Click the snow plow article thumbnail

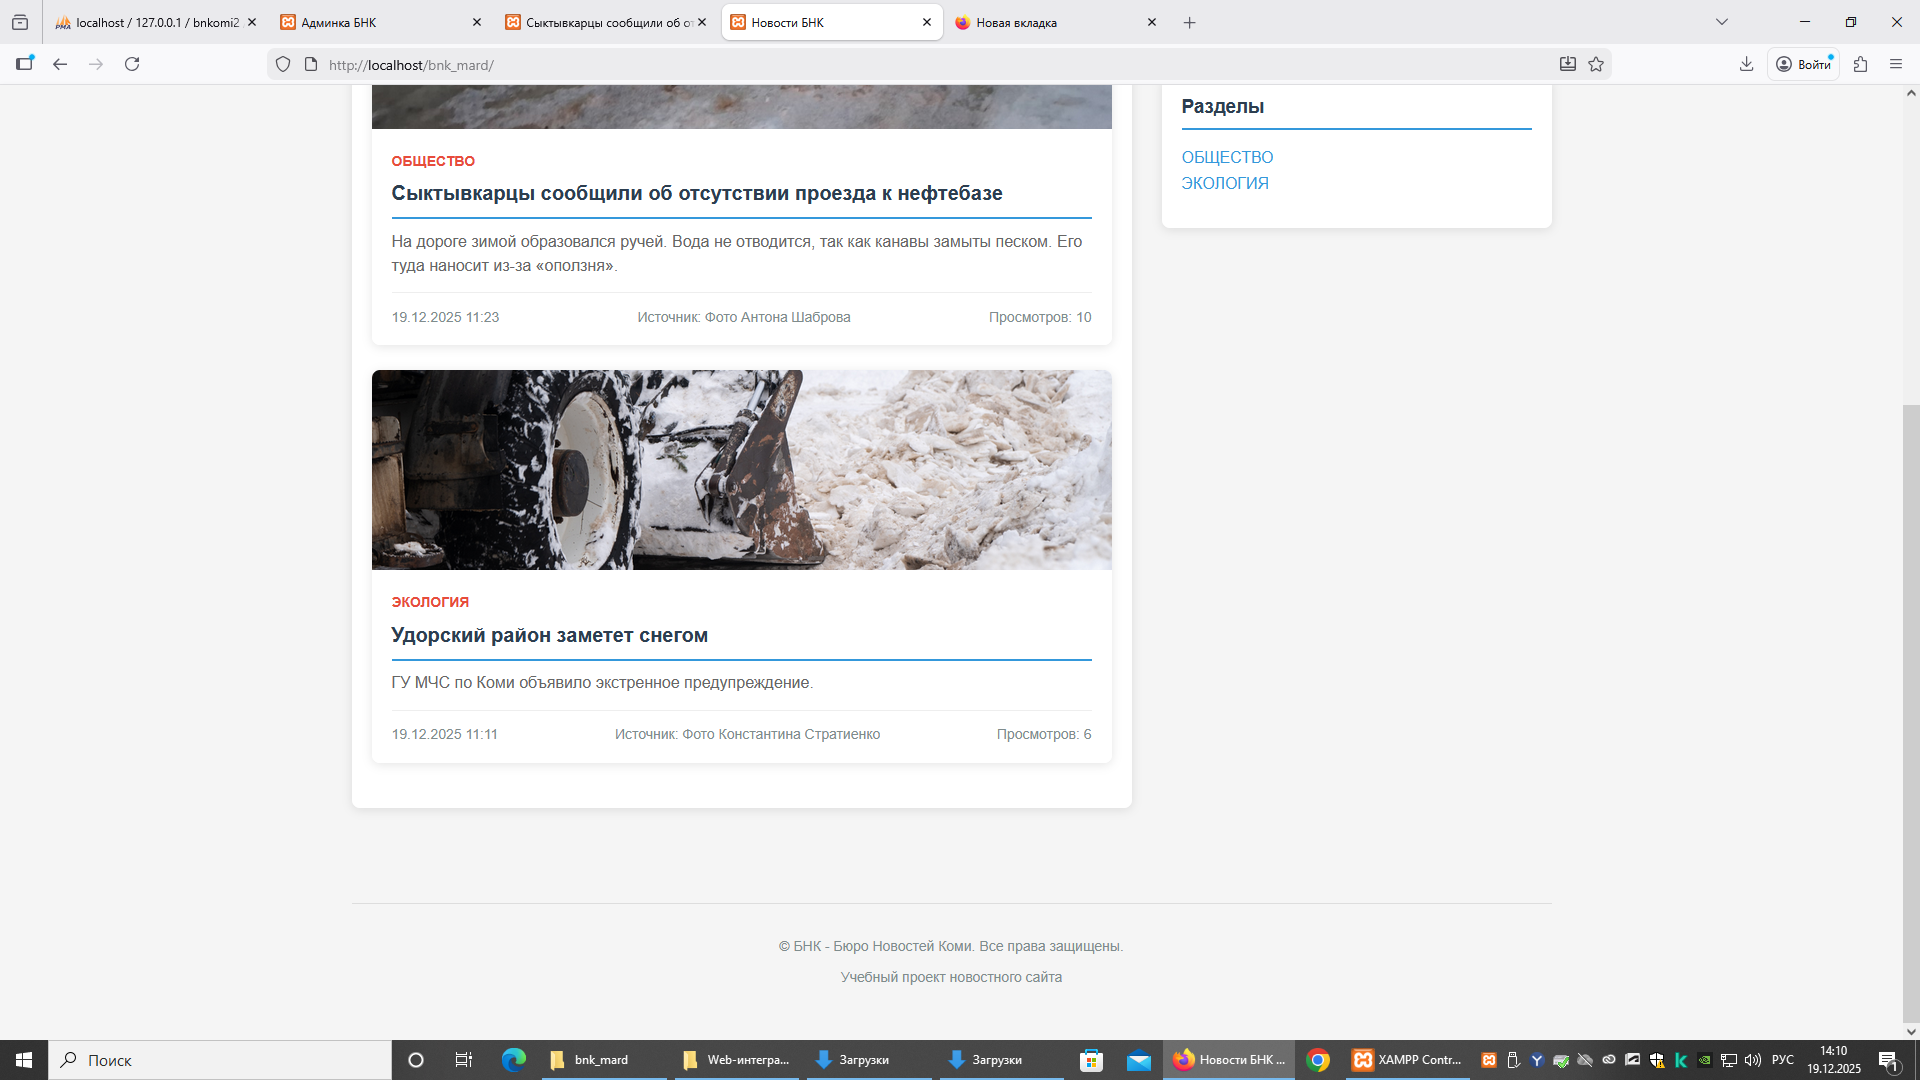[741, 470]
